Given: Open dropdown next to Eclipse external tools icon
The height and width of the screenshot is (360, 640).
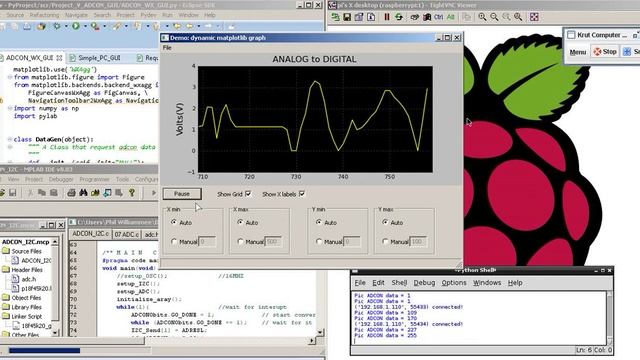Looking at the screenshot, I should pyautogui.click(x=104, y=26).
